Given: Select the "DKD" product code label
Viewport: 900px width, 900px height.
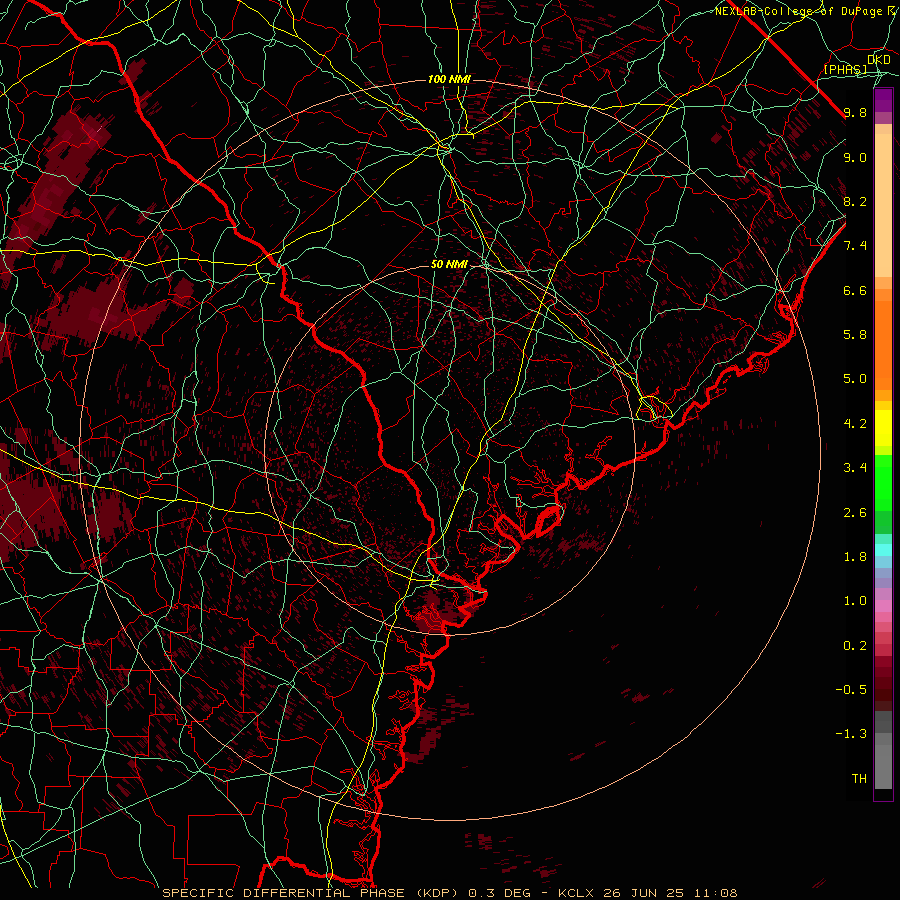Looking at the screenshot, I should pyautogui.click(x=879, y=59).
